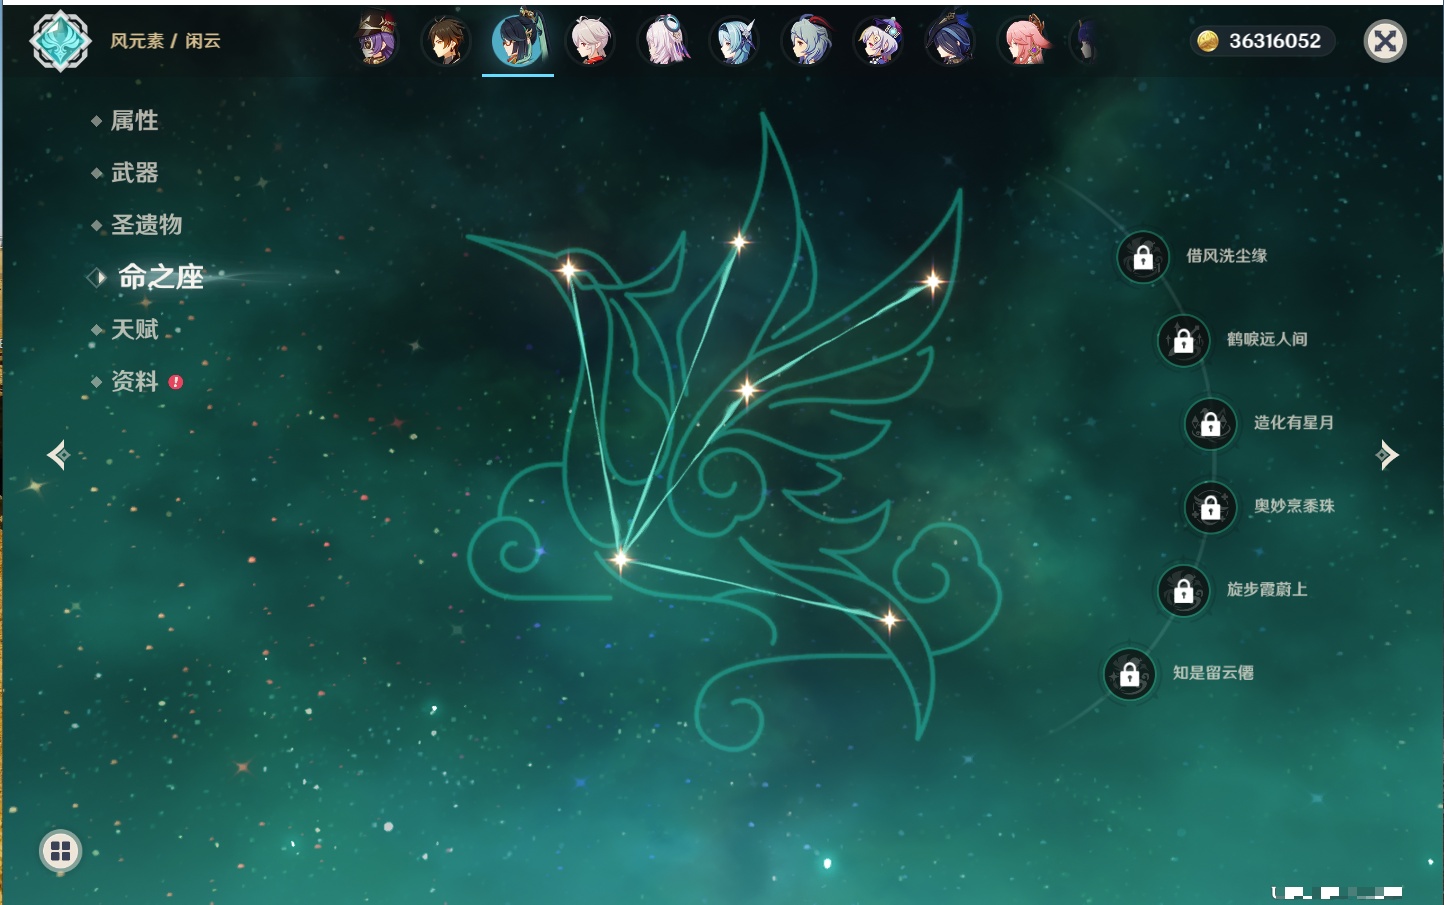Image resolution: width=1444 pixels, height=905 pixels.
Task: Open the 圣遗物 artifacts tab
Action: [x=146, y=225]
